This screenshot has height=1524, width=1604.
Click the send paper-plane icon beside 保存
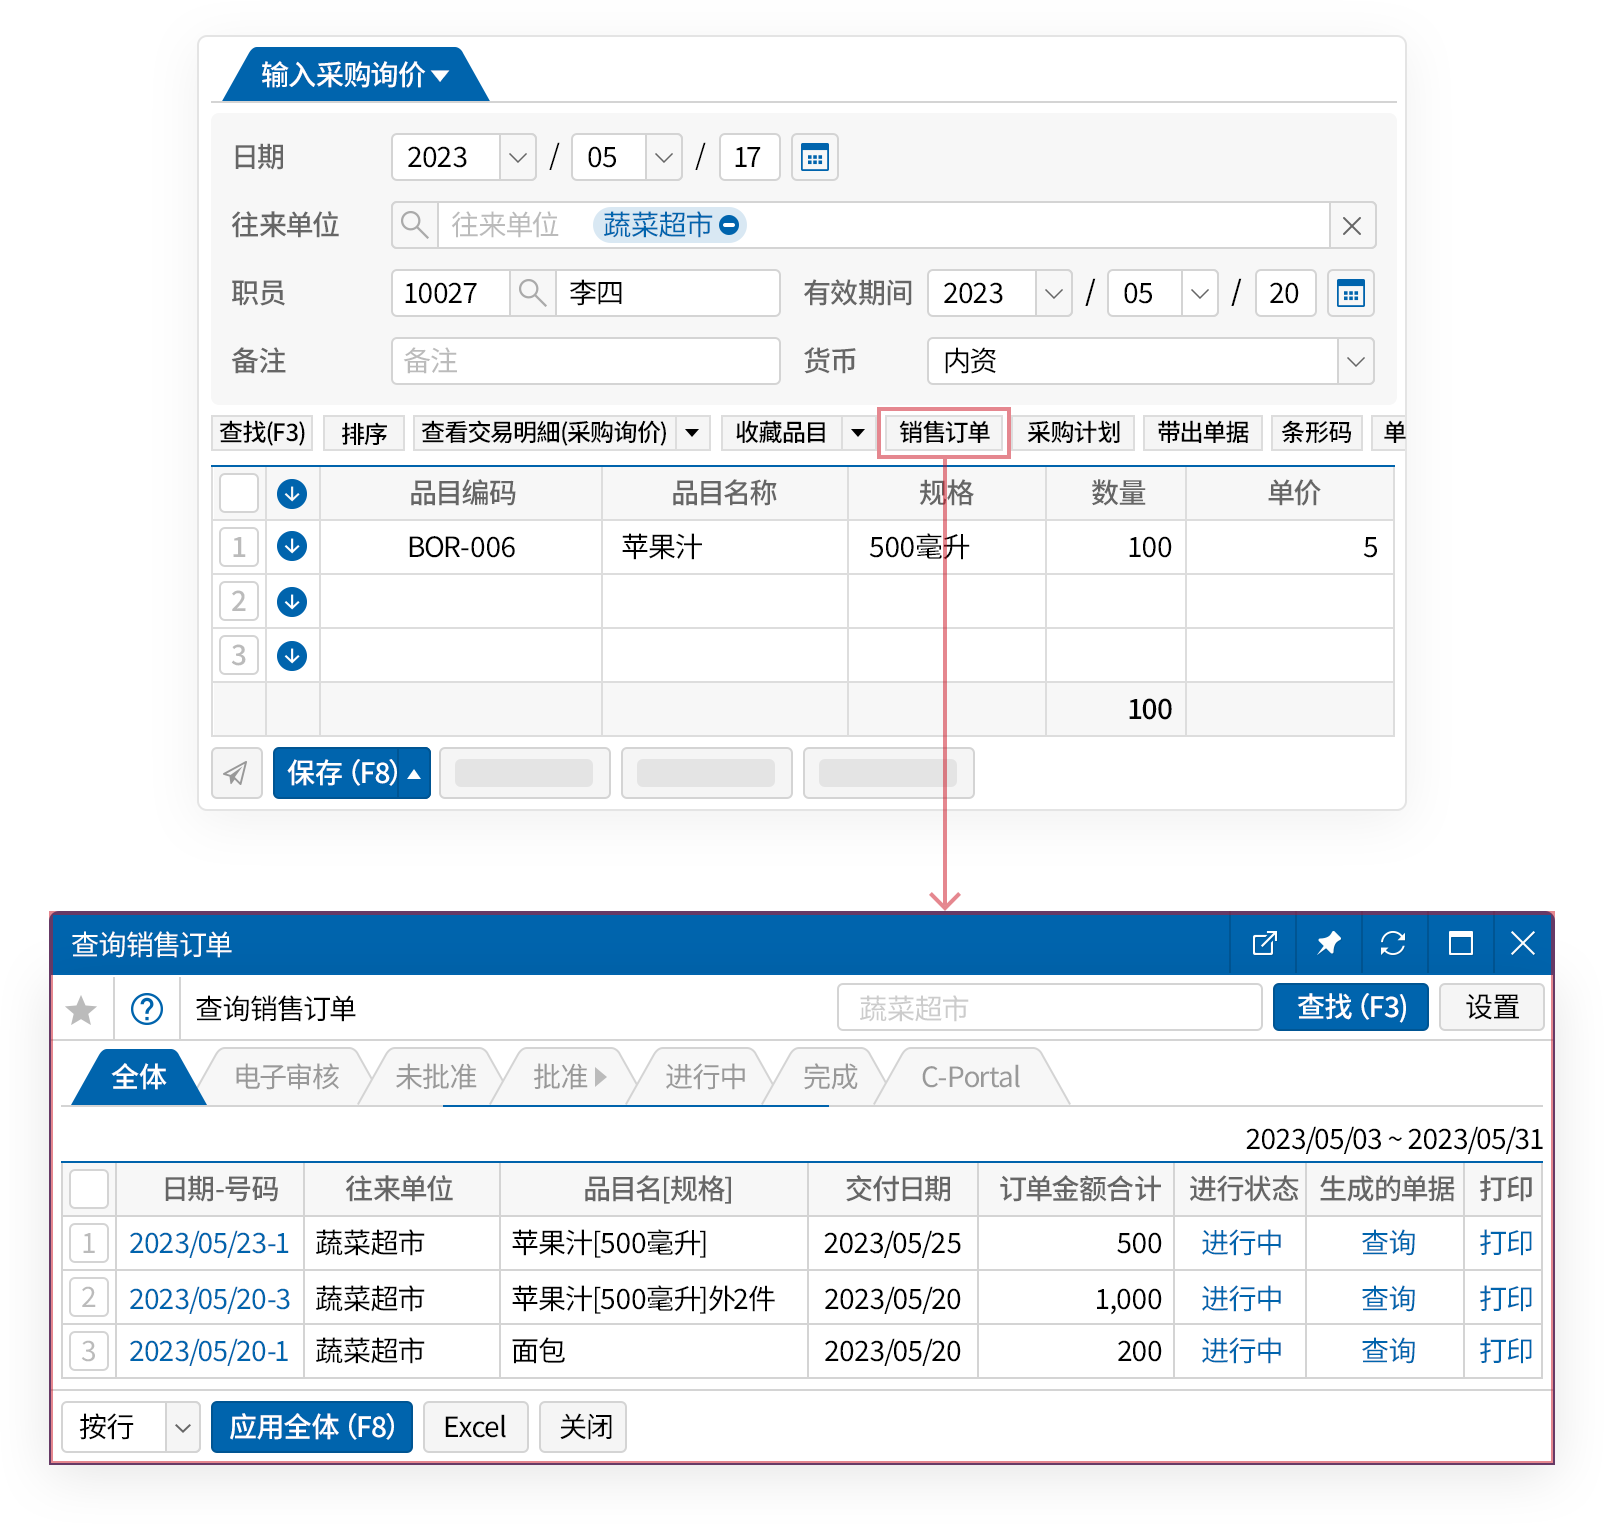click(236, 773)
